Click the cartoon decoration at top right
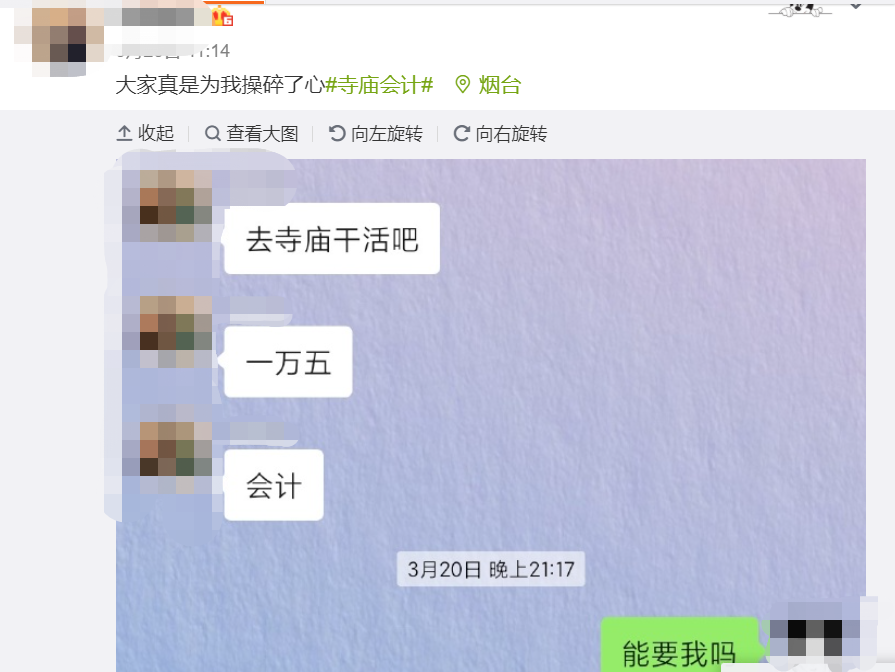This screenshot has width=895, height=672. coord(800,9)
